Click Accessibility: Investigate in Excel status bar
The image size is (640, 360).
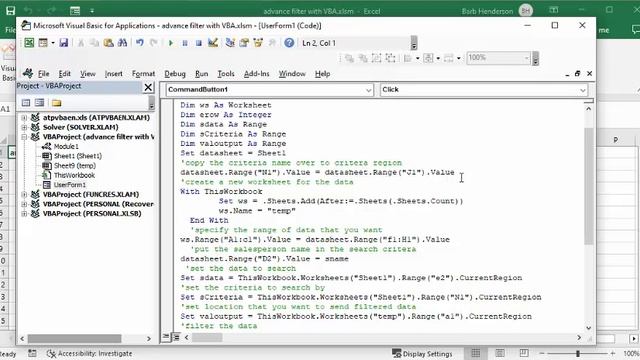(x=89, y=354)
